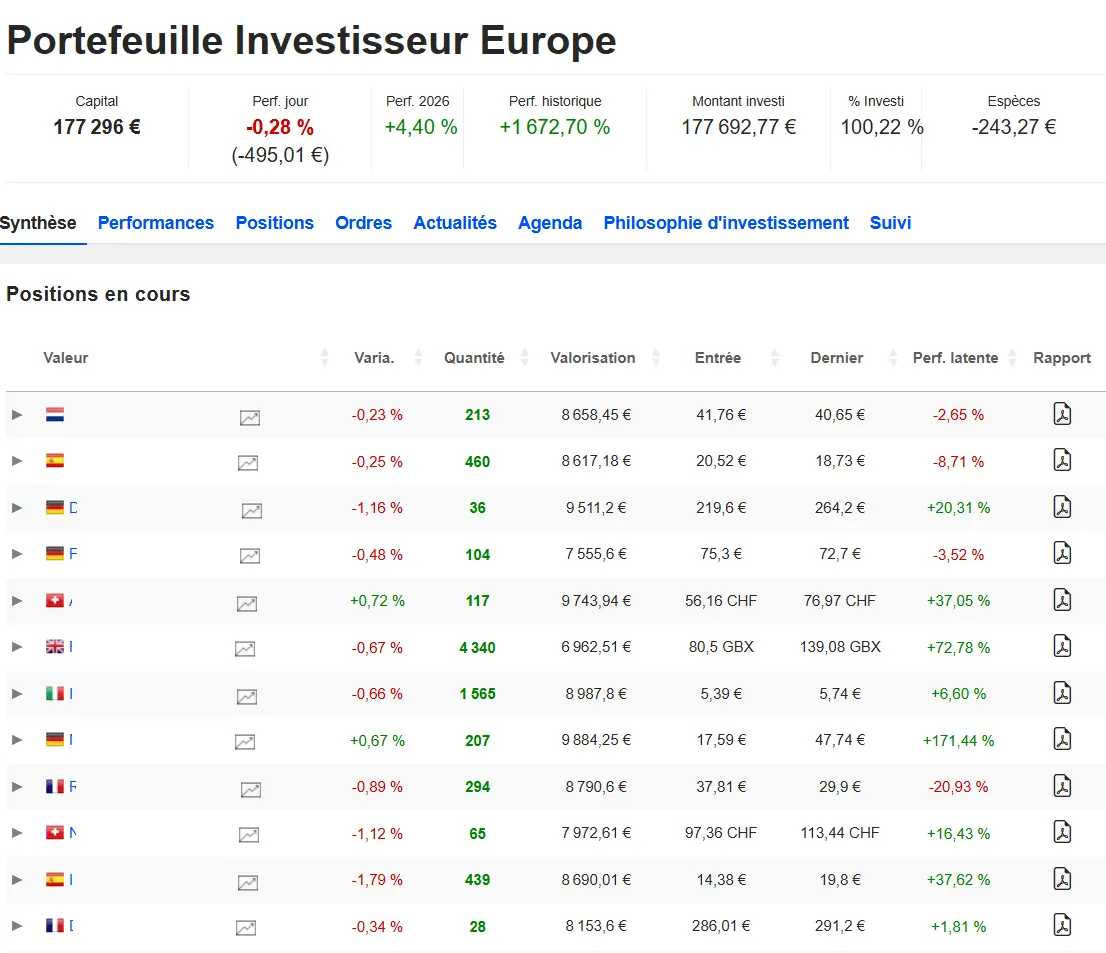The image size is (1106, 953).
Task: Click the Espèces -243,27 € value
Action: pyautogui.click(x=1014, y=127)
